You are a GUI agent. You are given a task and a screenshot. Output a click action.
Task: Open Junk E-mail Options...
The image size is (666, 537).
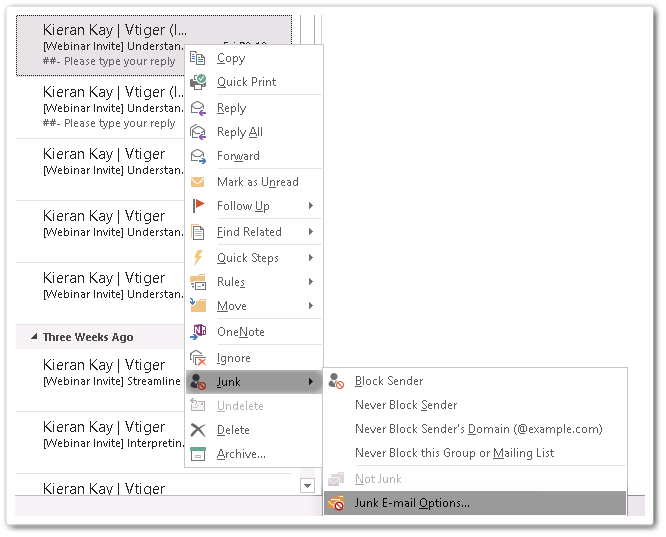tap(475, 503)
